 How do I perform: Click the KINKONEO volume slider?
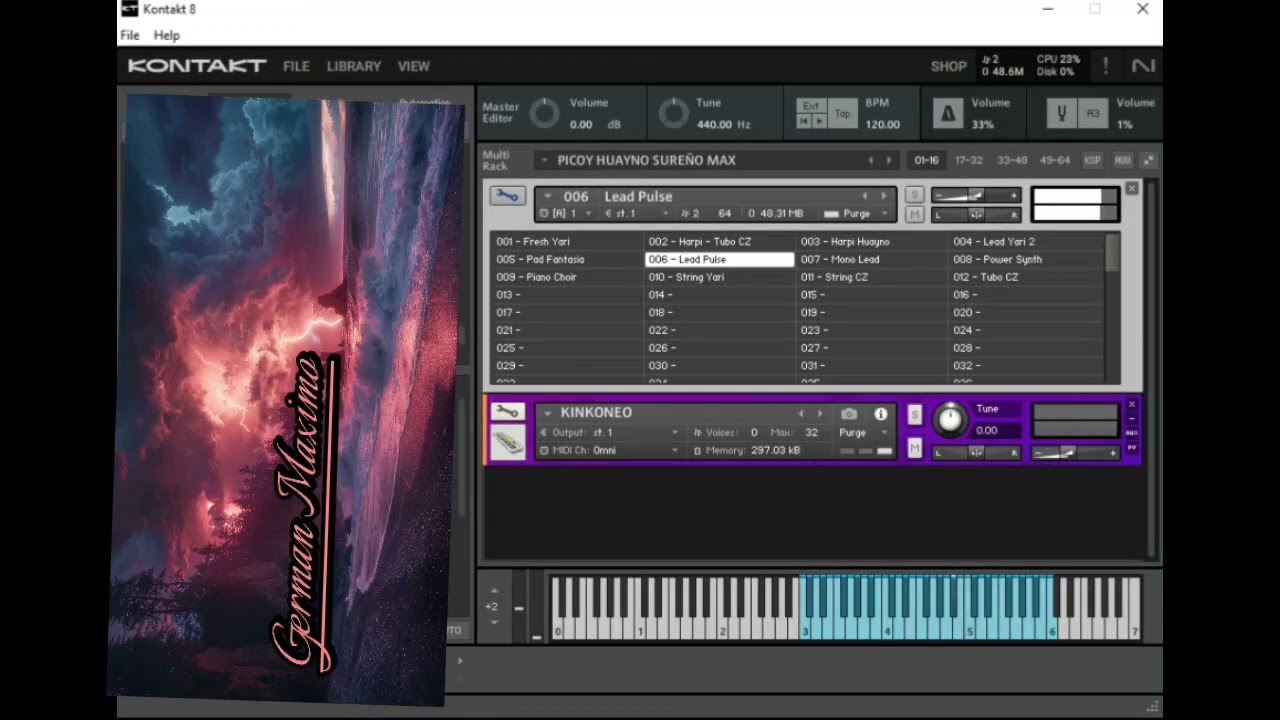(1076, 453)
